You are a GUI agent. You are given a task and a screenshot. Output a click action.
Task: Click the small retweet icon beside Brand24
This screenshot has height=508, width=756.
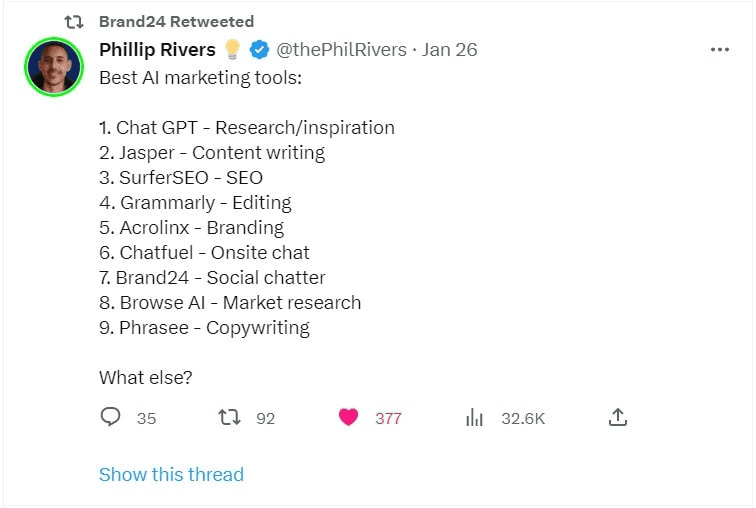point(74,22)
